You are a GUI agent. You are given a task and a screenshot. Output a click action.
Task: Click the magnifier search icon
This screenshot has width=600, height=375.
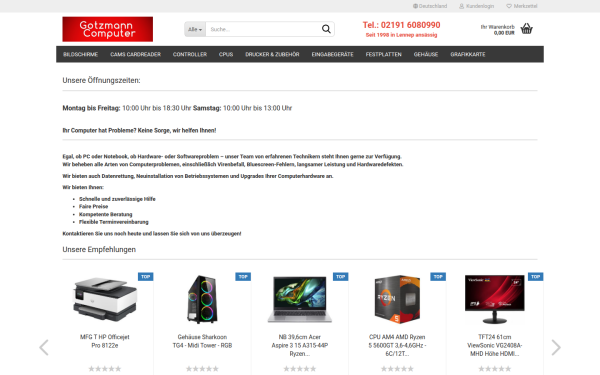[326, 29]
